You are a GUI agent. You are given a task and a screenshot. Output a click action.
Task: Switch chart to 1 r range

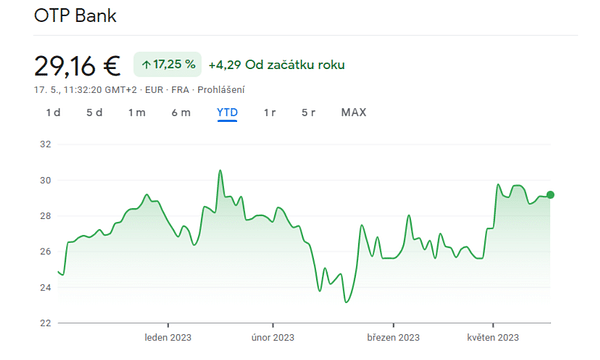269,112
